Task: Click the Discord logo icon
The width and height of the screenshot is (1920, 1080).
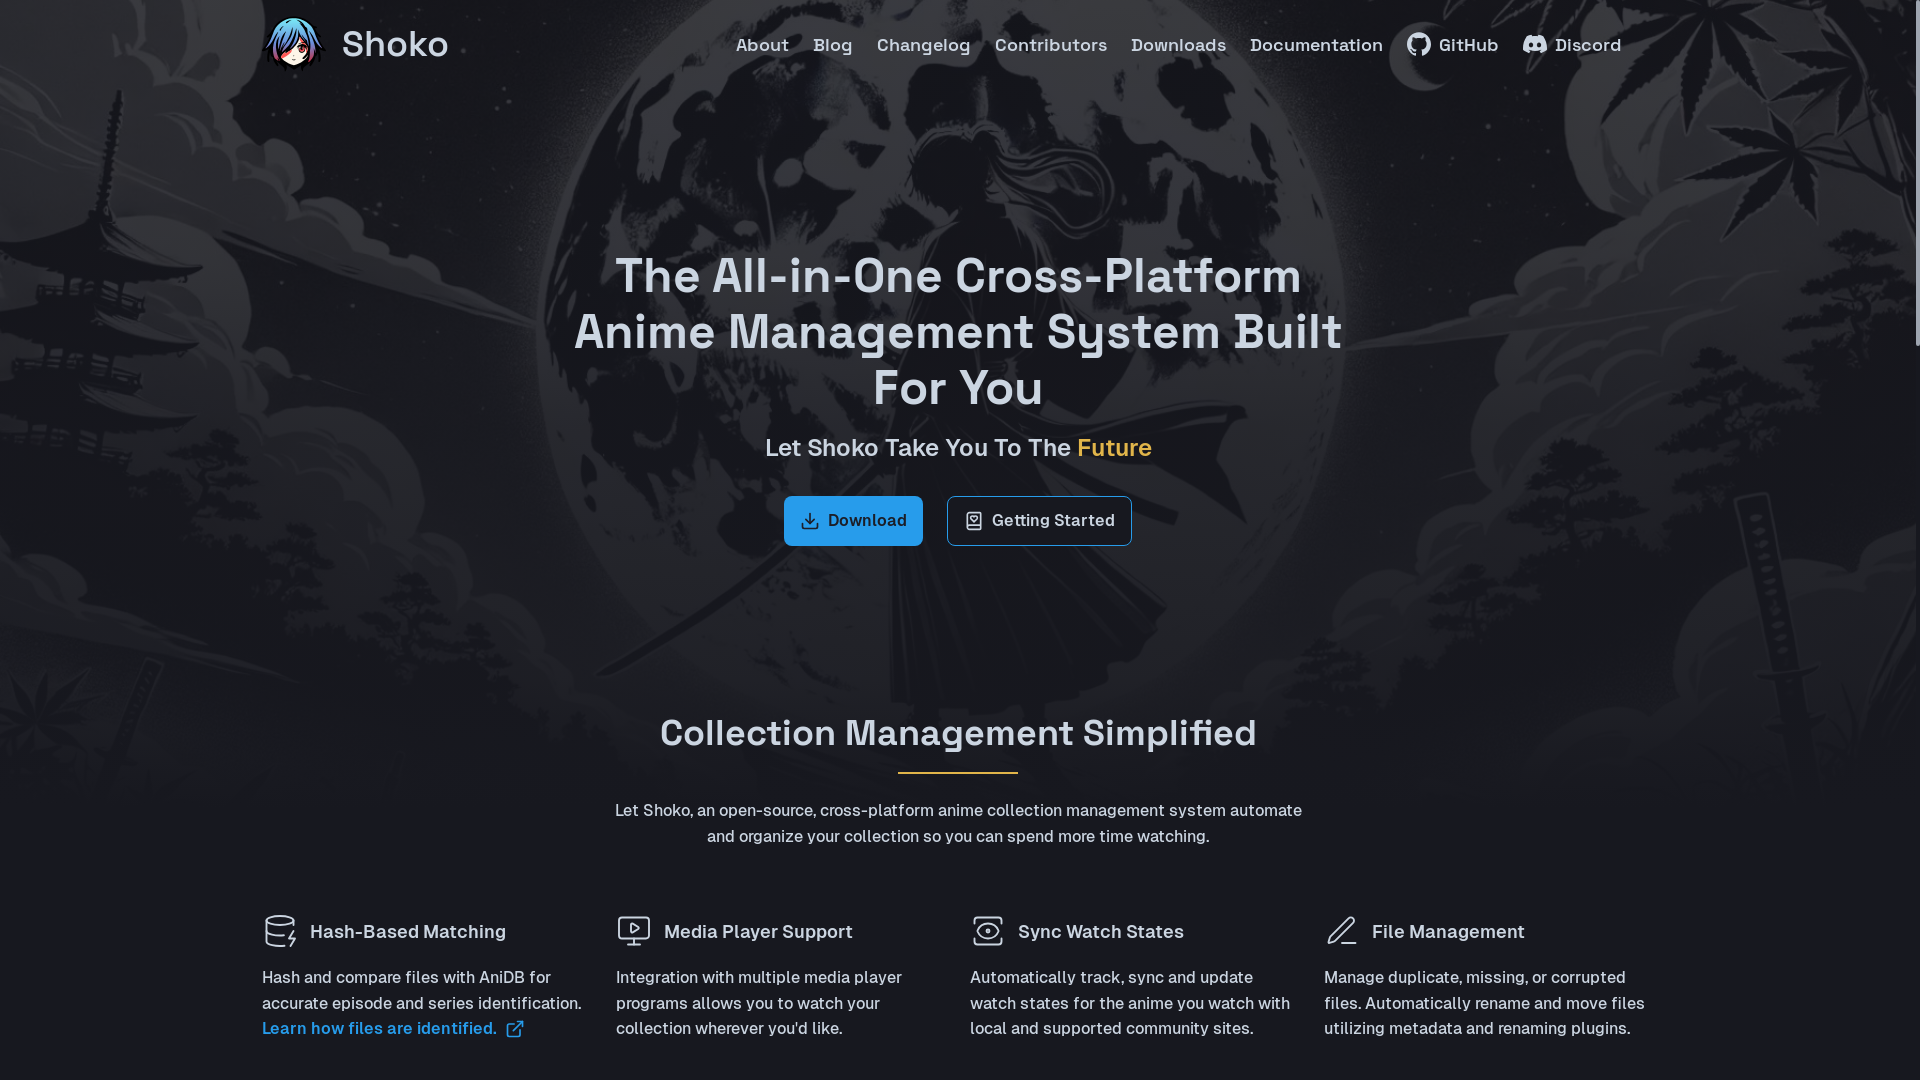Action: 1534,45
